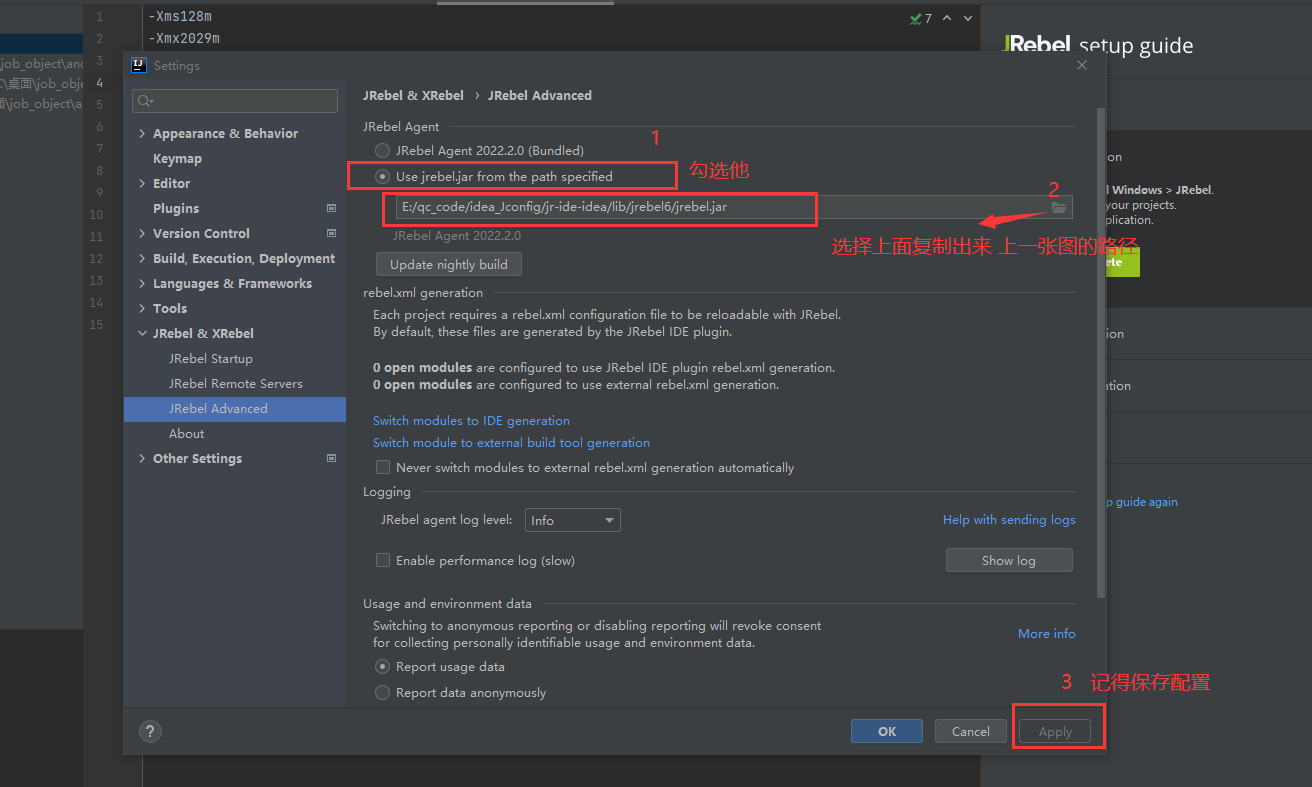Open the JRebel agent log level dropdown
The width and height of the screenshot is (1312, 787).
coord(572,519)
